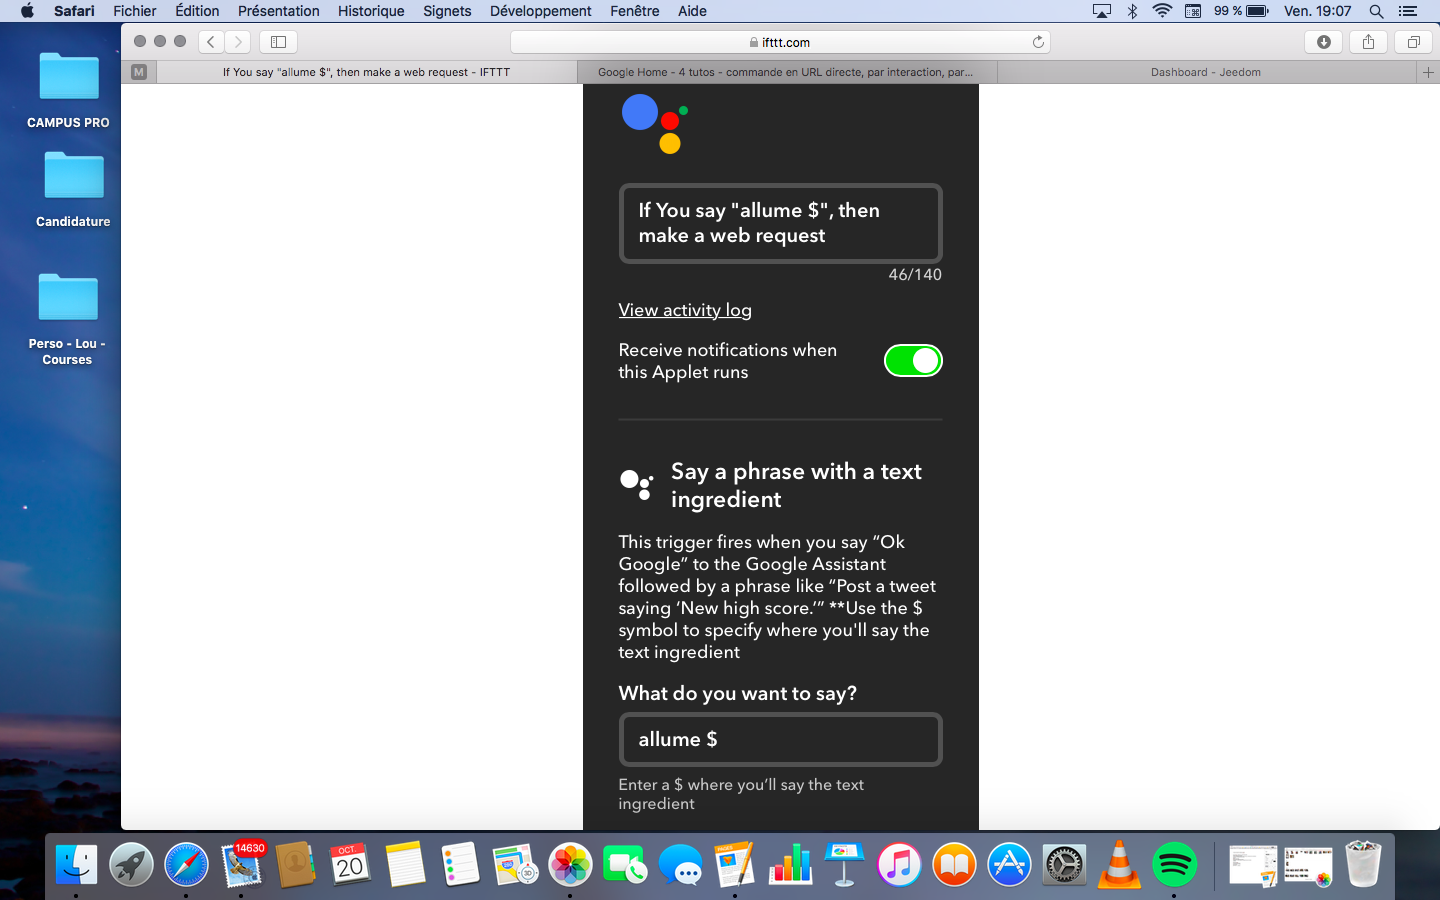Open Notes from the Dock
Image resolution: width=1440 pixels, height=900 pixels.
click(x=405, y=865)
